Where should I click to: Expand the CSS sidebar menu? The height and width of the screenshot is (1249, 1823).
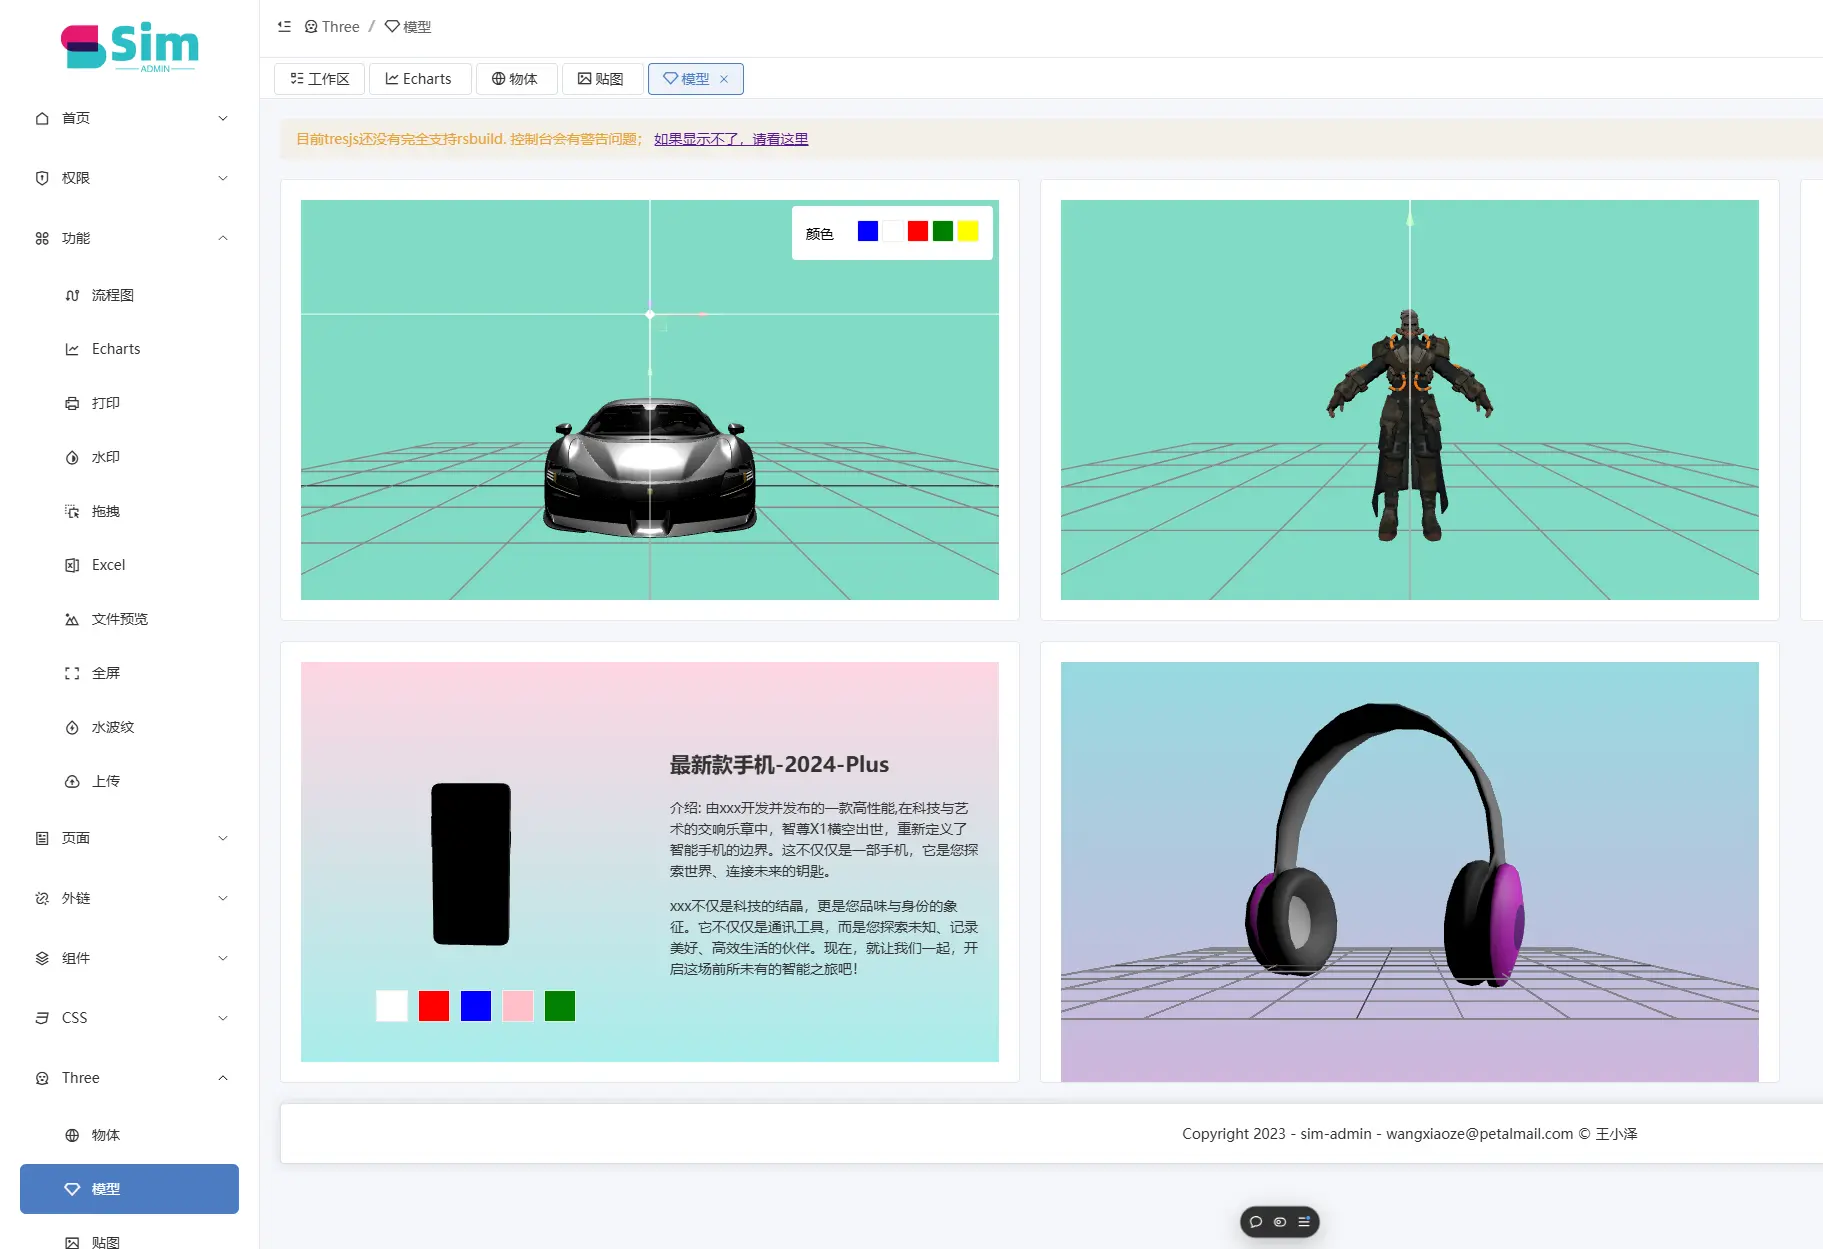click(x=130, y=1018)
